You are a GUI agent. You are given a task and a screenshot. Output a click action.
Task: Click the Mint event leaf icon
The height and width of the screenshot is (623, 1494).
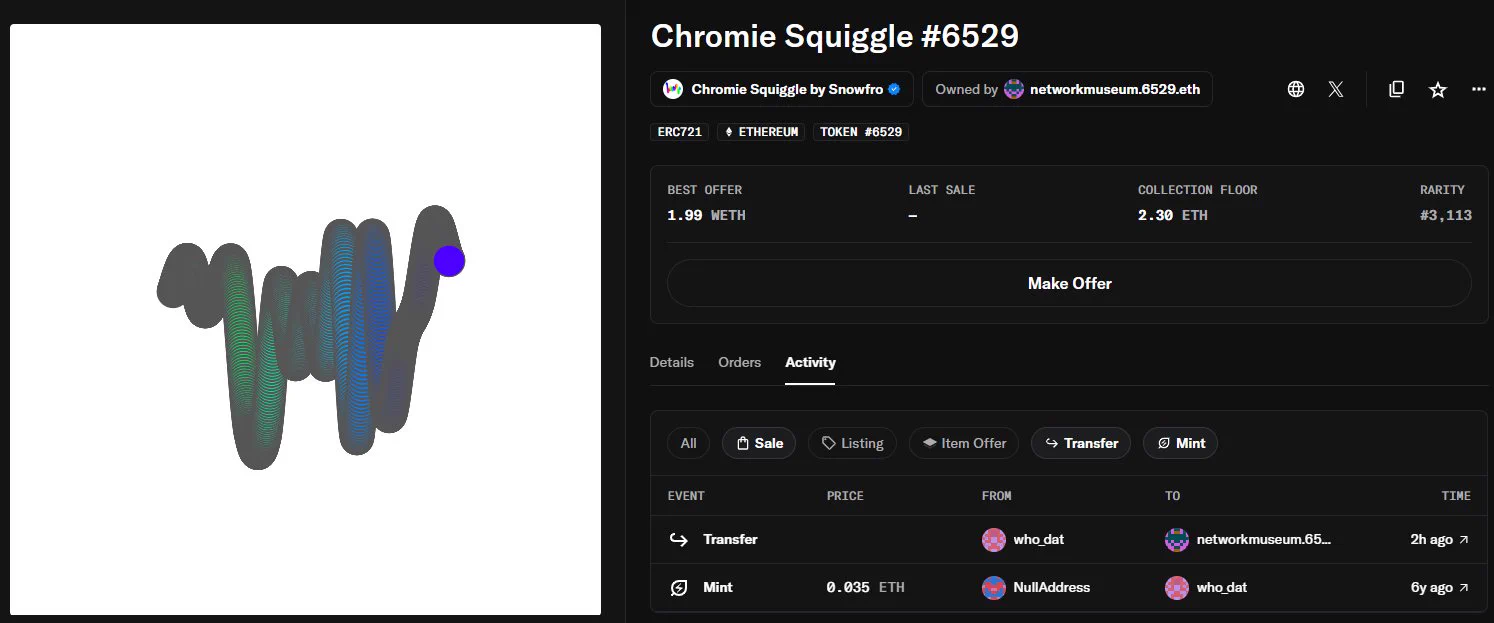(679, 587)
